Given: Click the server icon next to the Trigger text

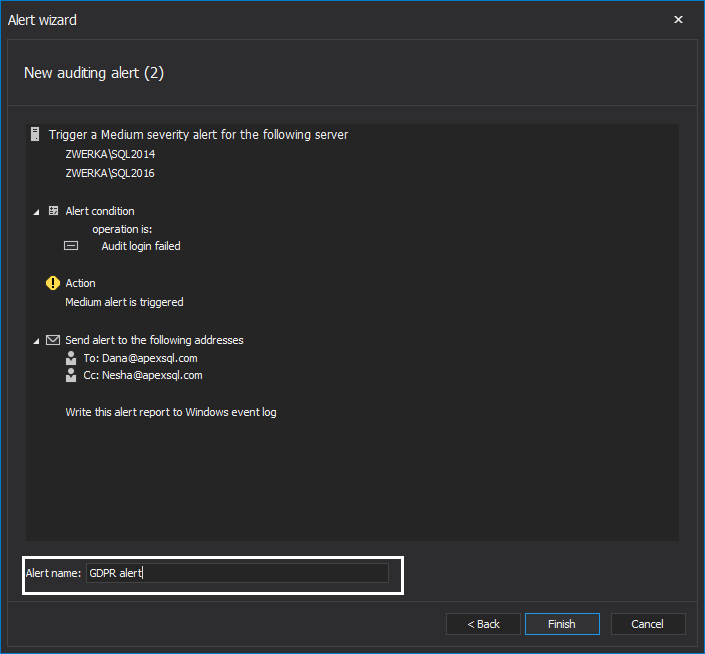Looking at the screenshot, I should pyautogui.click(x=35, y=134).
